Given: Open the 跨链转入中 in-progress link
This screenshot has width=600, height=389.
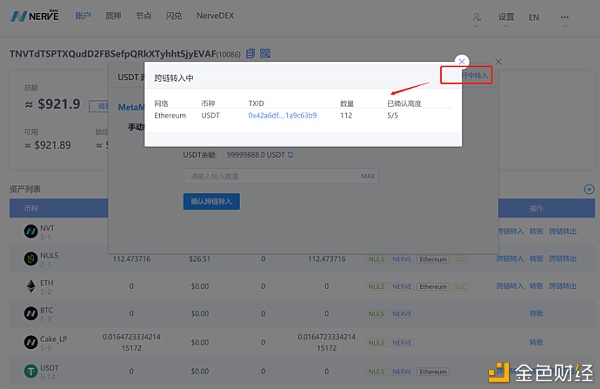Looking at the screenshot, I should (x=475, y=75).
